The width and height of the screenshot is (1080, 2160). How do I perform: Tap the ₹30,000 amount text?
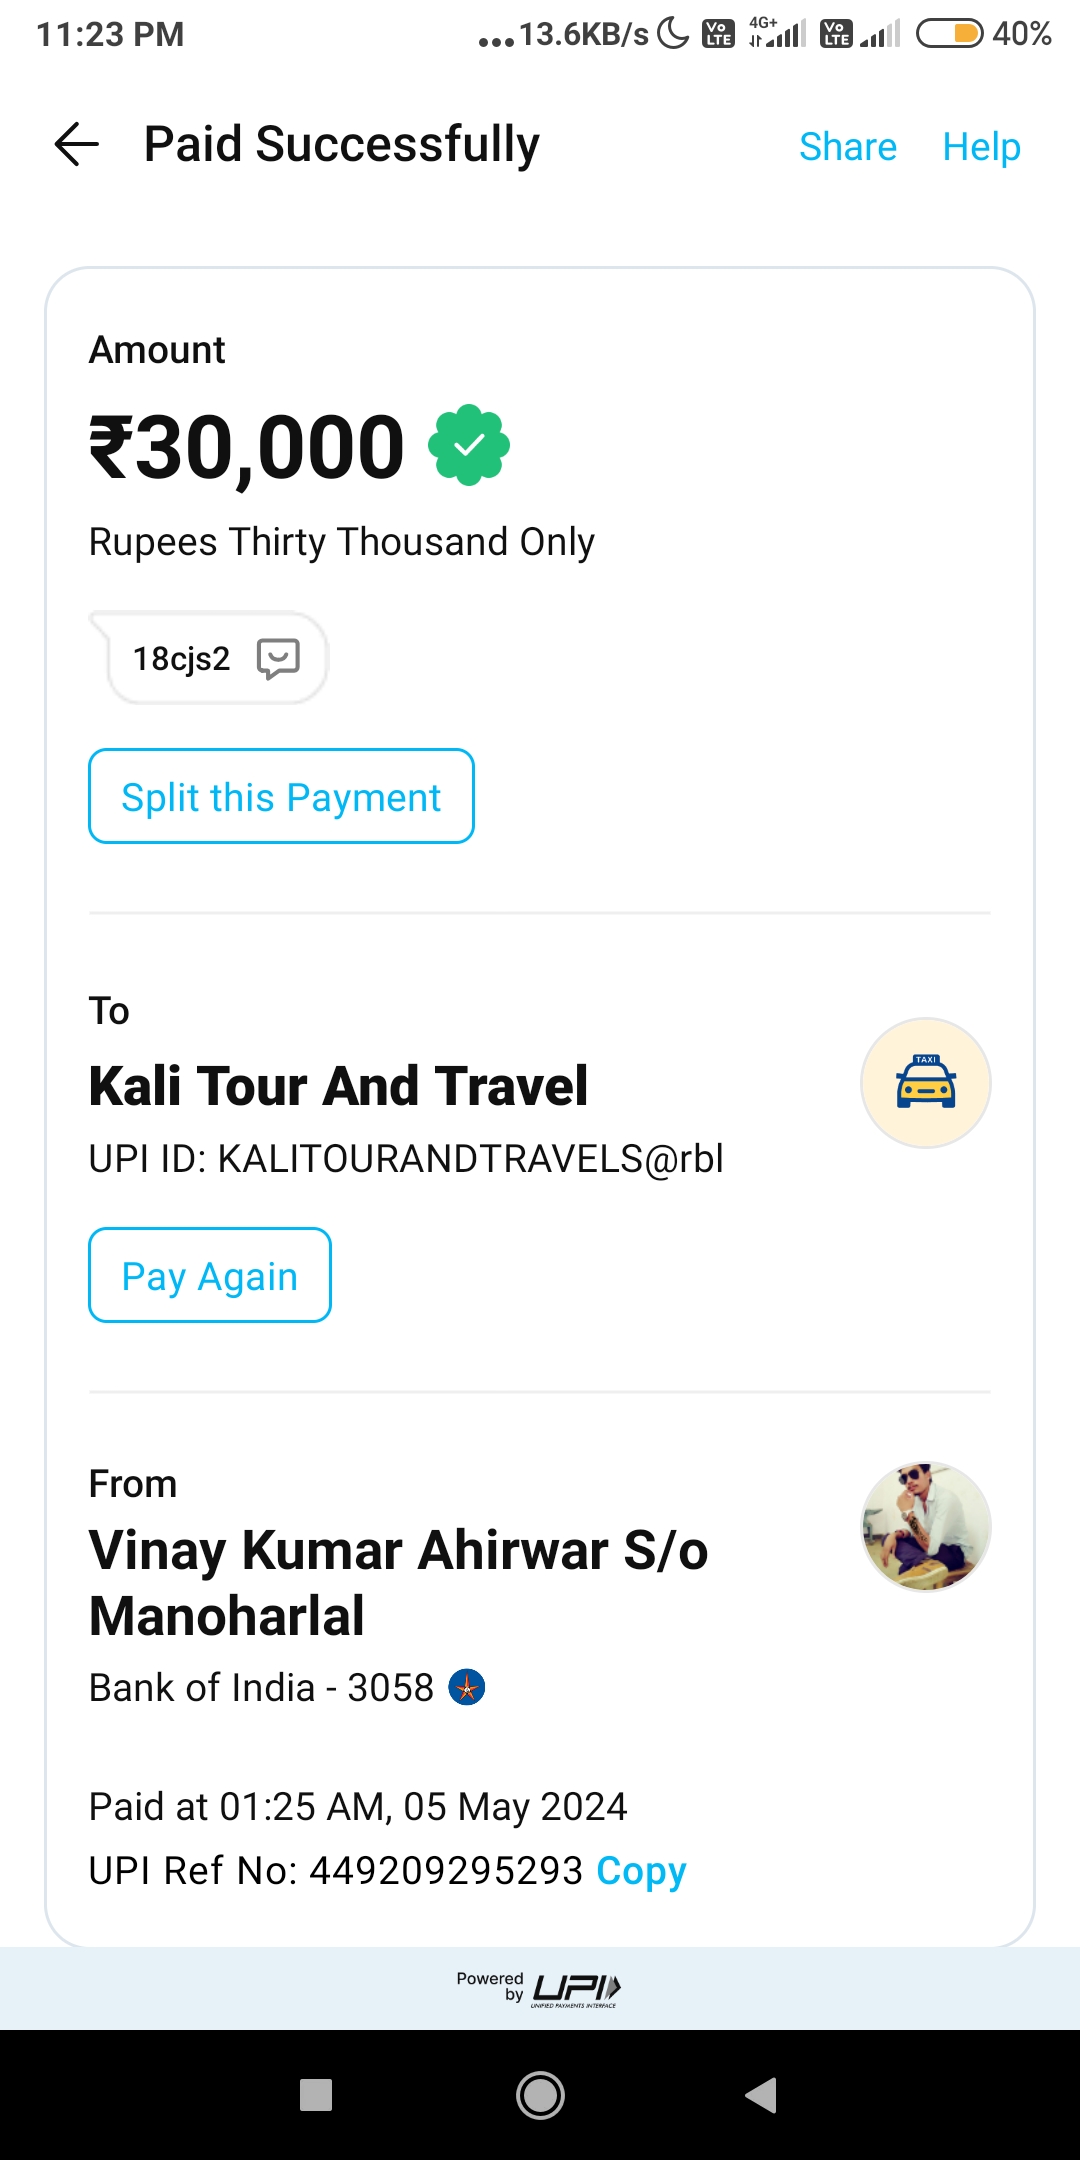tap(247, 448)
